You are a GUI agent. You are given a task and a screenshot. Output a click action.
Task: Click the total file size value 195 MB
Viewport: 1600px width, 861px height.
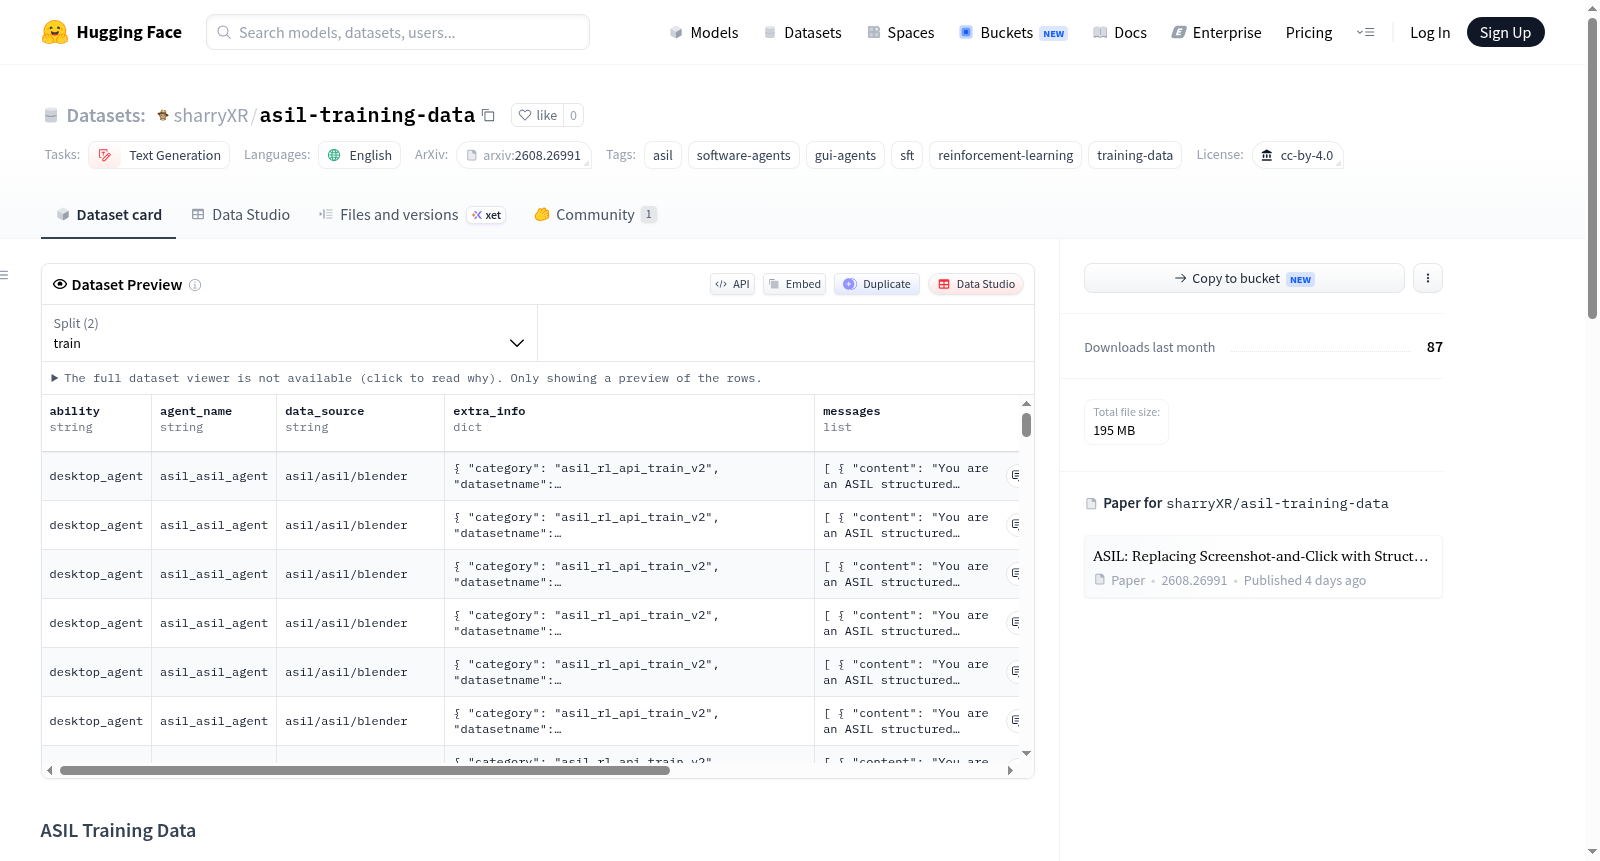point(1114,431)
